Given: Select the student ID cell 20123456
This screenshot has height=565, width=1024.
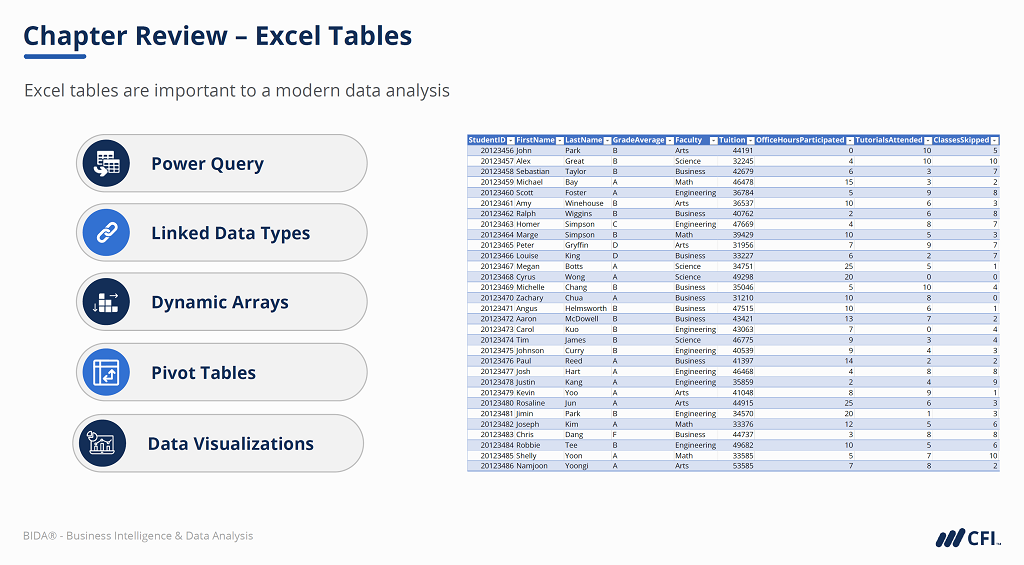Looking at the screenshot, I should 496,150.
